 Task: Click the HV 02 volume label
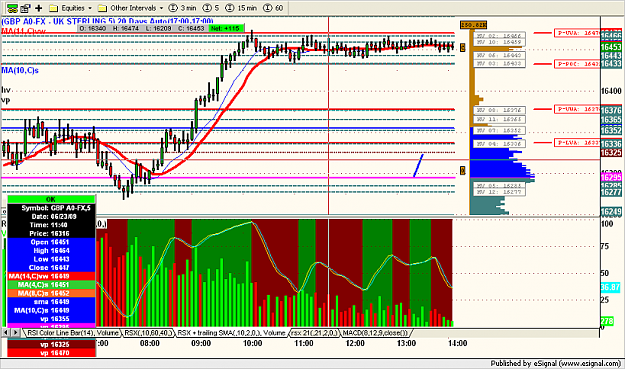[499, 36]
